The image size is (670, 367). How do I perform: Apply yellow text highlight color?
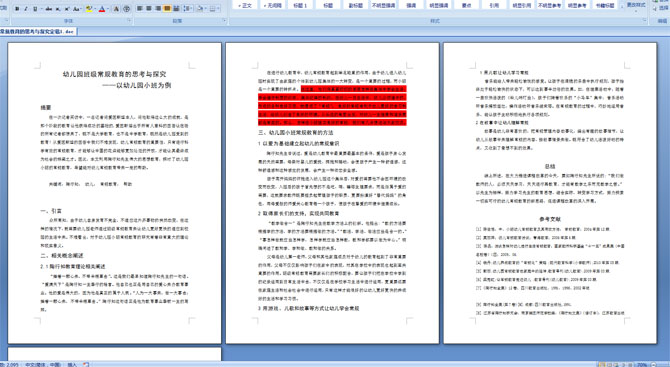click(89, 9)
